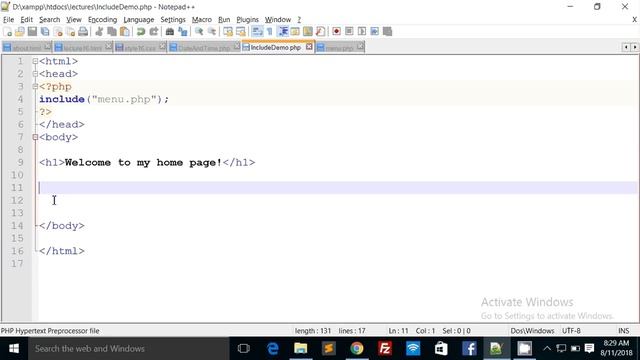The width and height of the screenshot is (640, 360).
Task: Click 'Ln : 11' in status bar
Action: (398, 331)
